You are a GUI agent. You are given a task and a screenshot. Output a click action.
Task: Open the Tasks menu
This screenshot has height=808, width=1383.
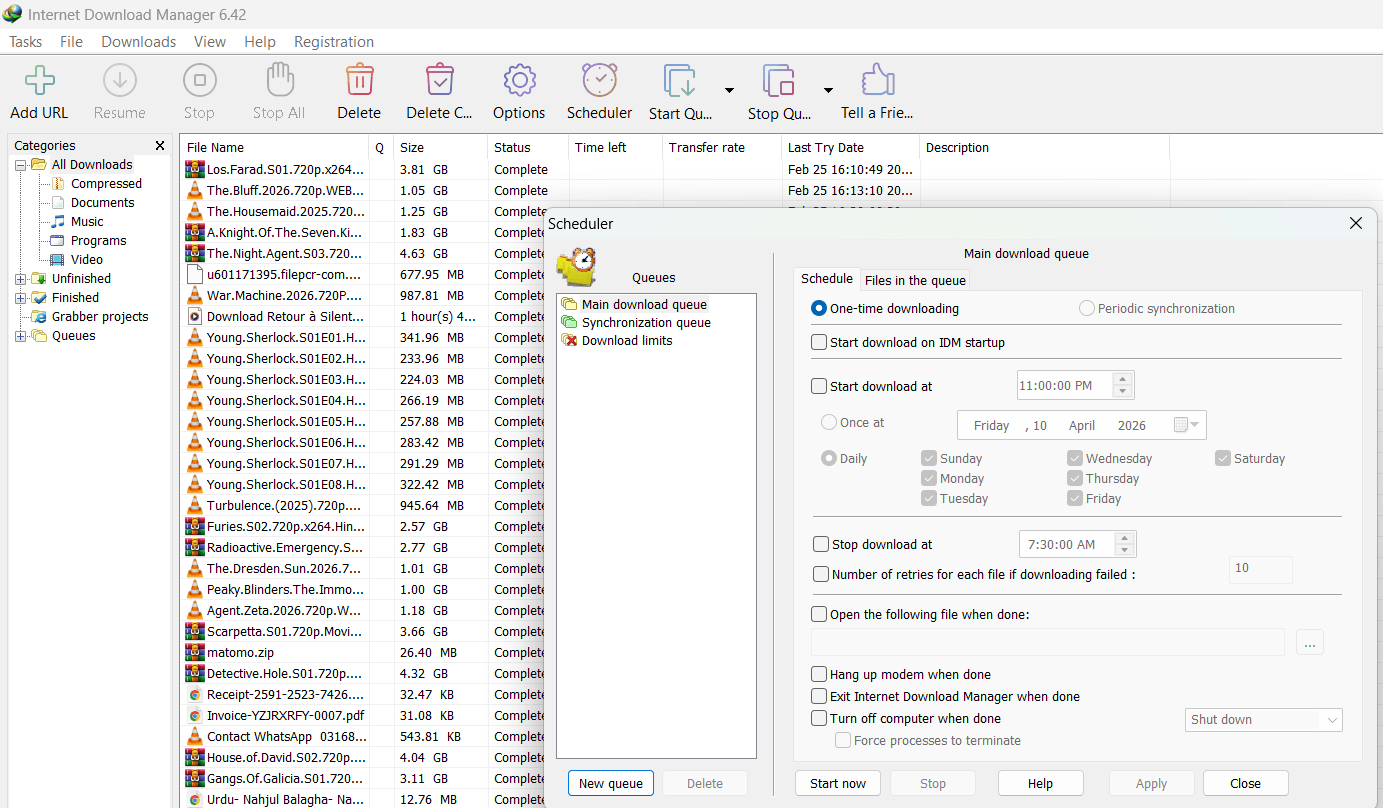click(26, 42)
